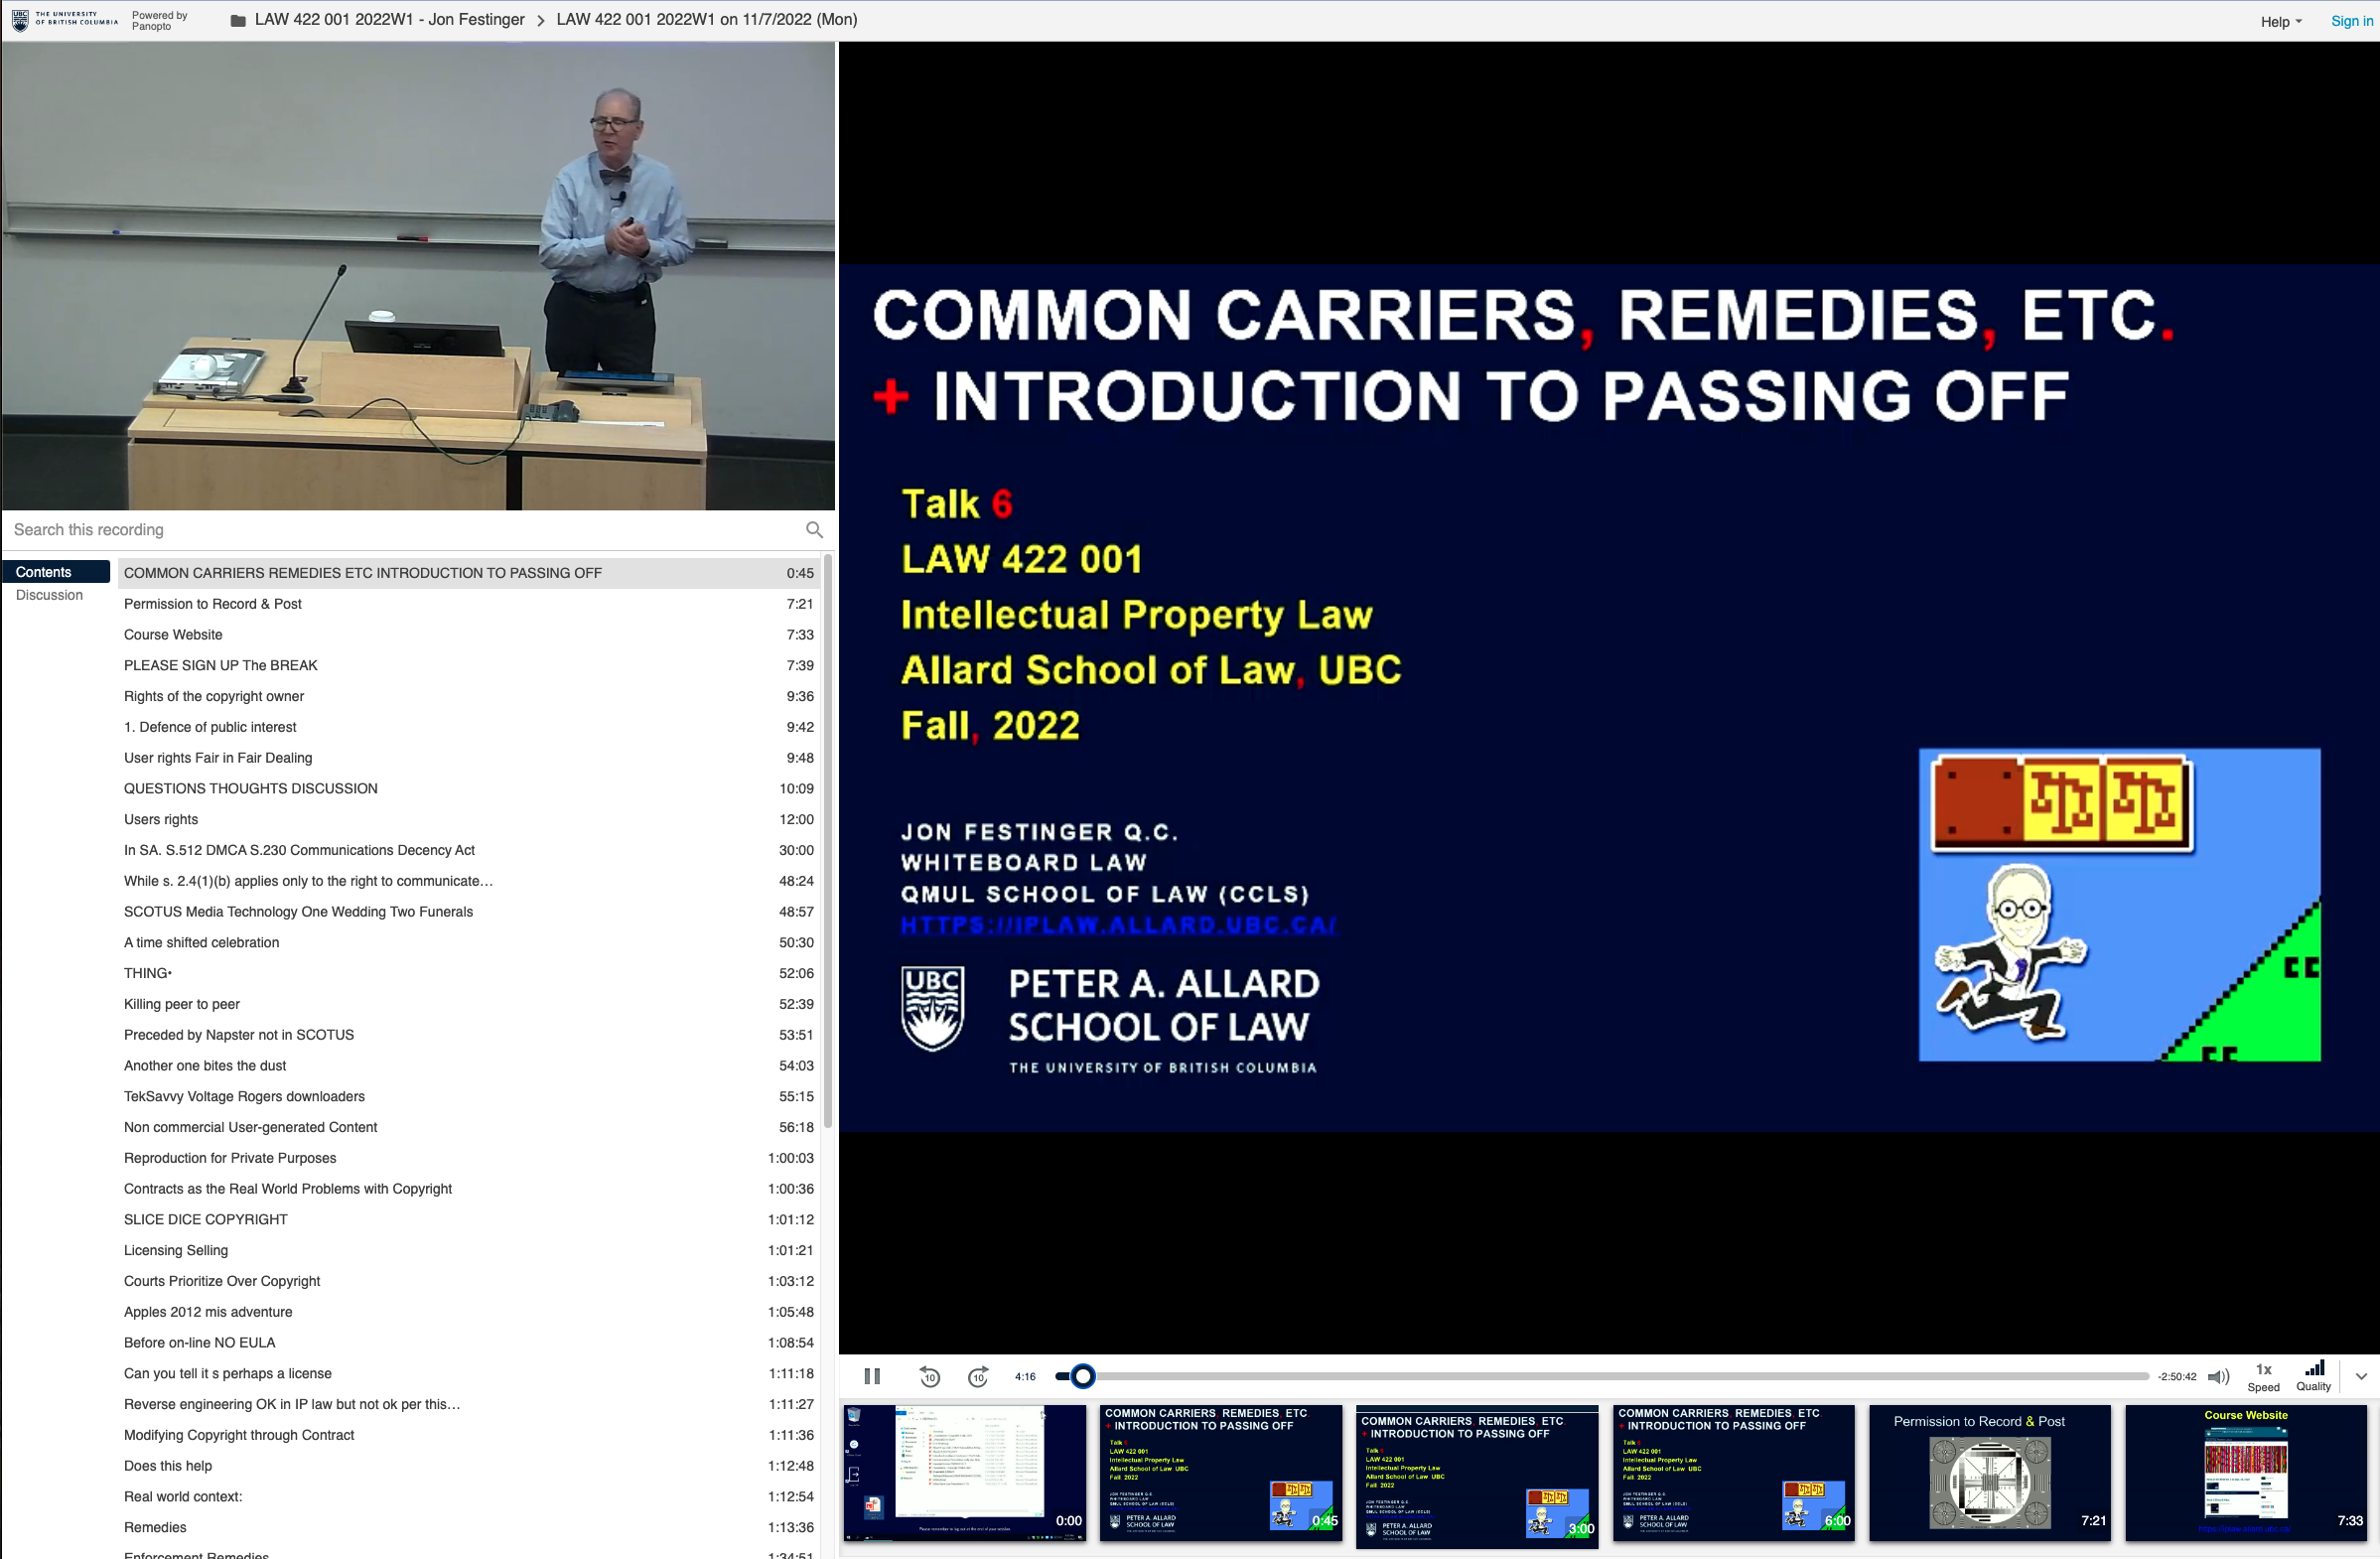
Task: Skip forward 10 seconds in the video
Action: pos(978,1376)
